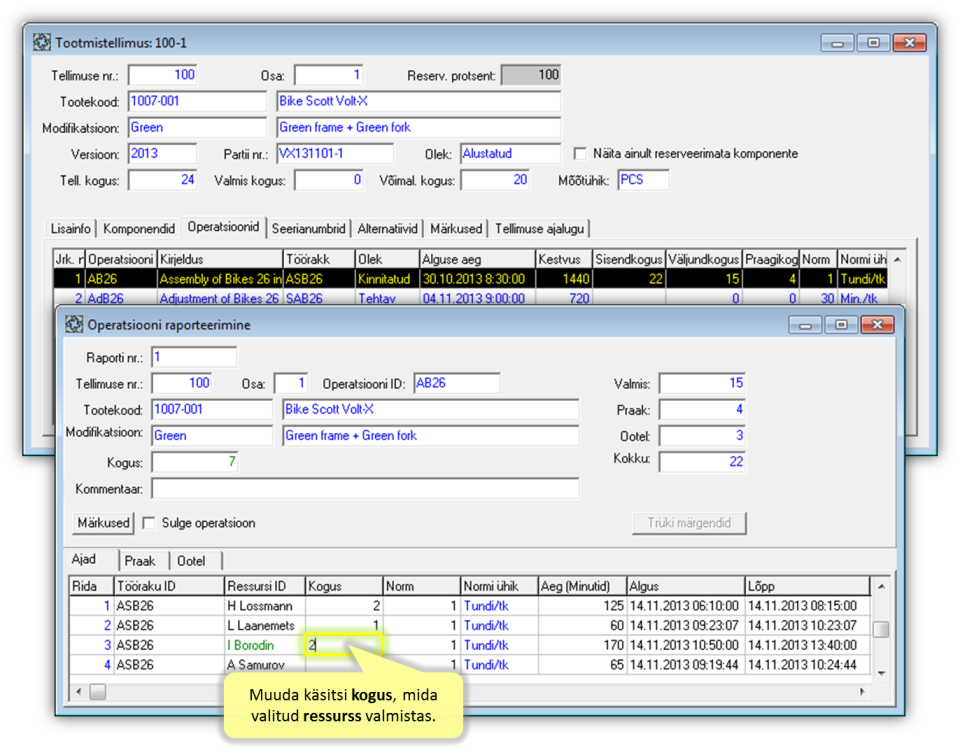Minimize the Operatsiooni raporteerimine dialog
960x750 pixels.
pos(805,324)
